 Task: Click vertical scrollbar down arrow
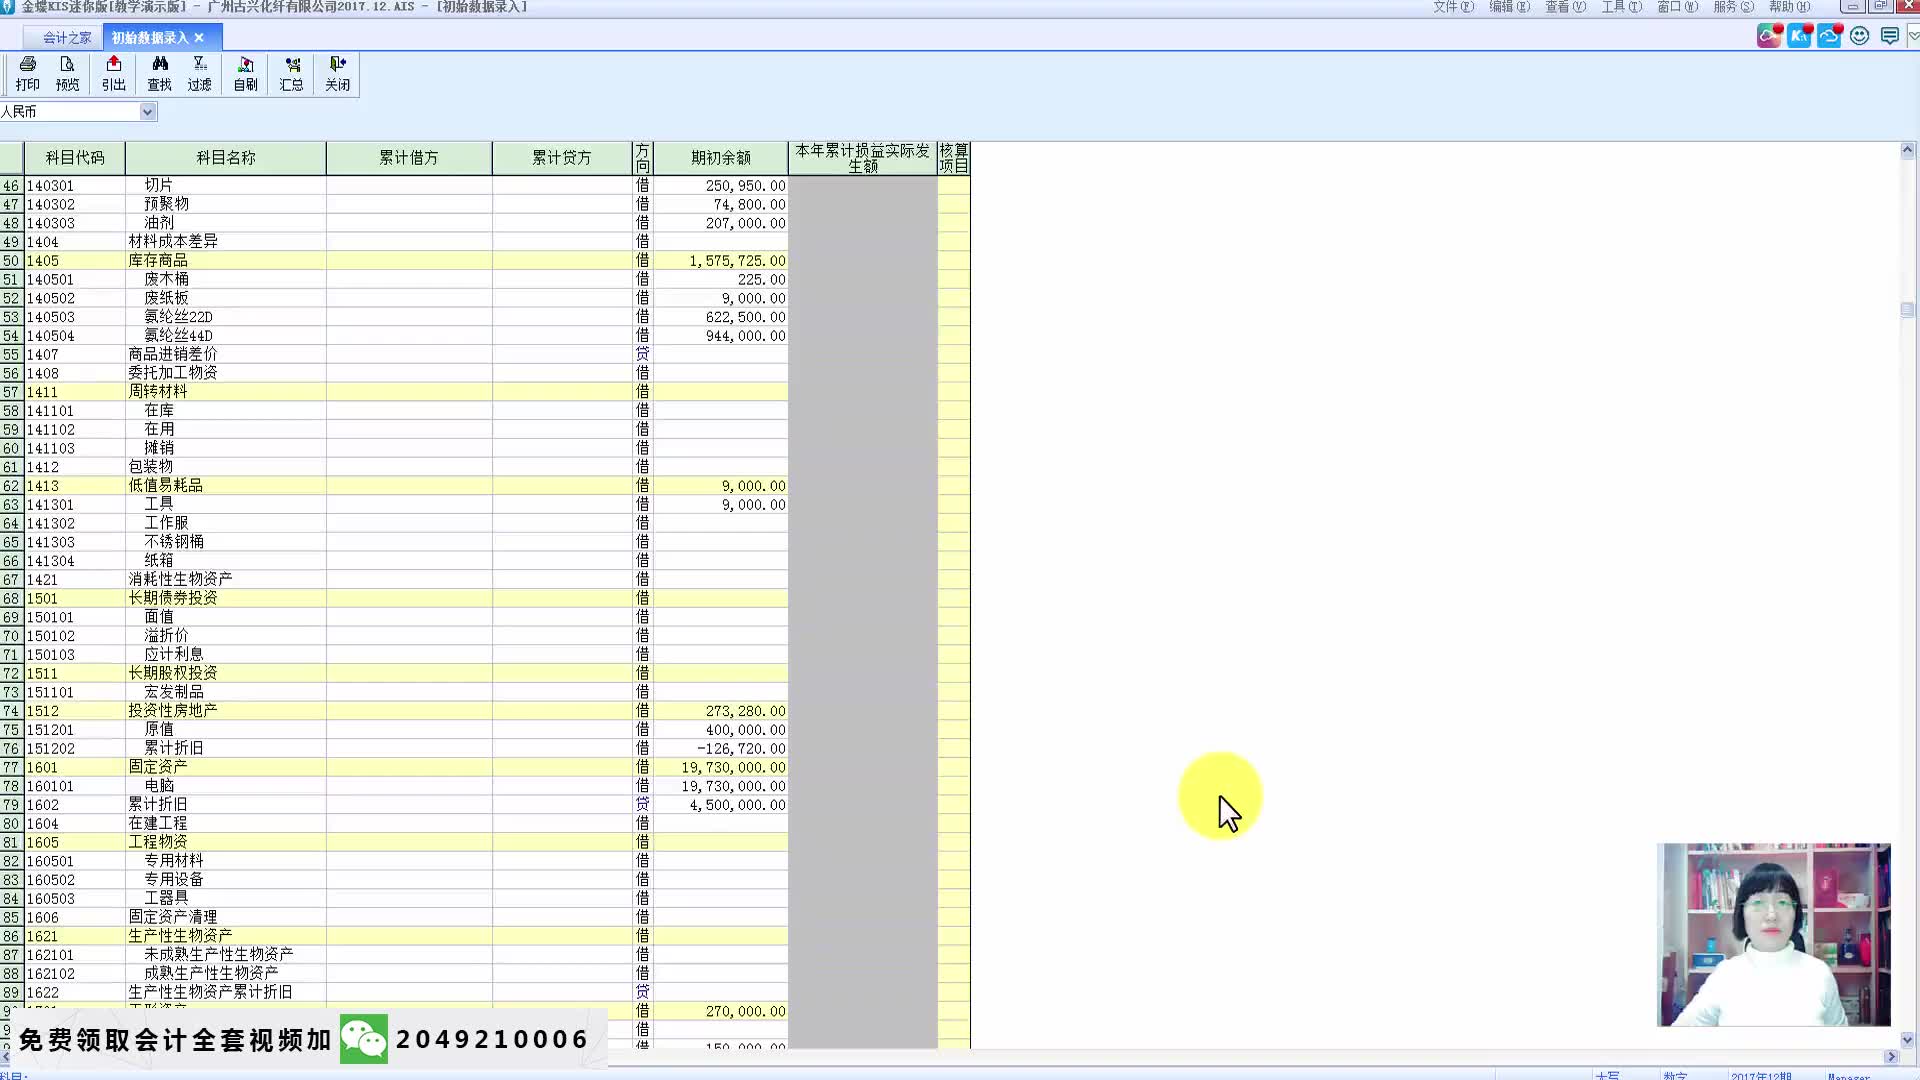(x=1907, y=1040)
